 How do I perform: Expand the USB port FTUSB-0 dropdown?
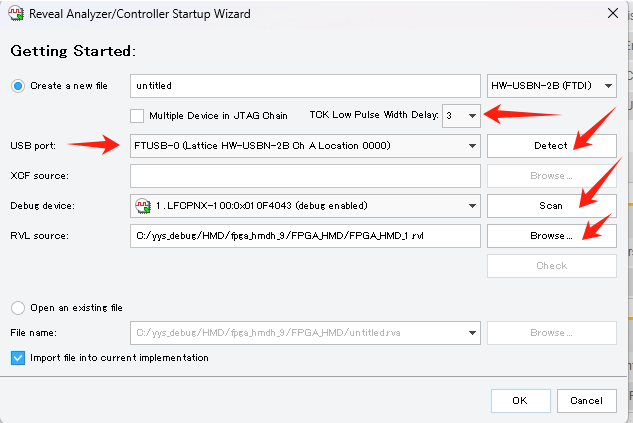pos(305,146)
